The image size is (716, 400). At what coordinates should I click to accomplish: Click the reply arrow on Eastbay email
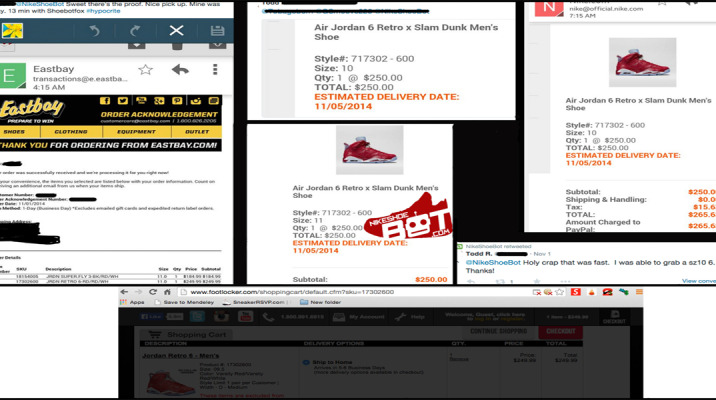(181, 69)
